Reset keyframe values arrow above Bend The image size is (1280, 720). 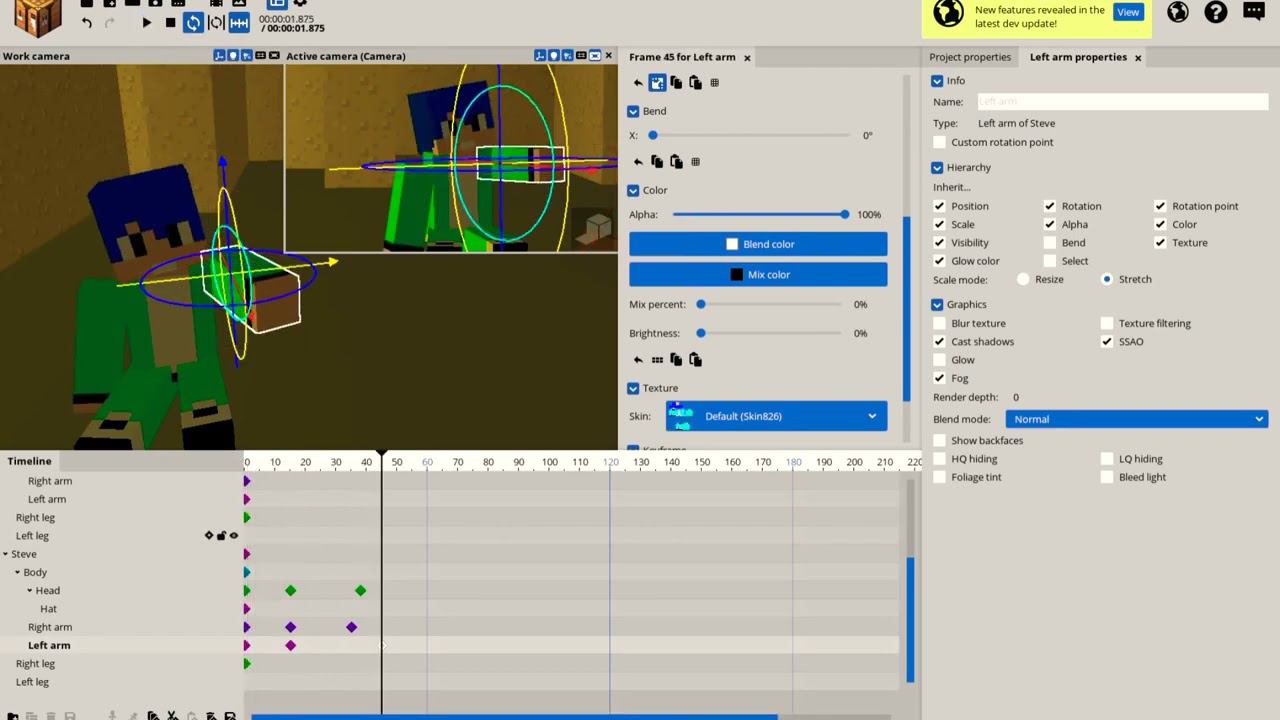(638, 83)
